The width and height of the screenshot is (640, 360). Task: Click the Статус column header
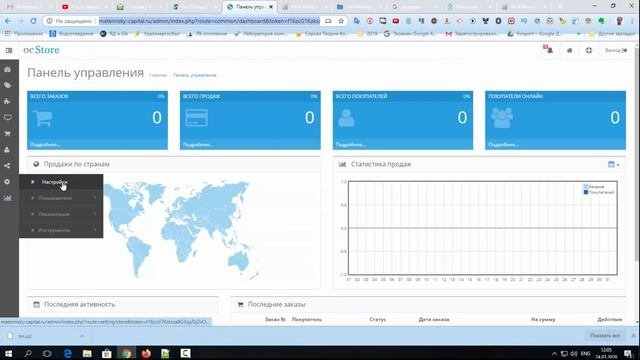pos(378,320)
